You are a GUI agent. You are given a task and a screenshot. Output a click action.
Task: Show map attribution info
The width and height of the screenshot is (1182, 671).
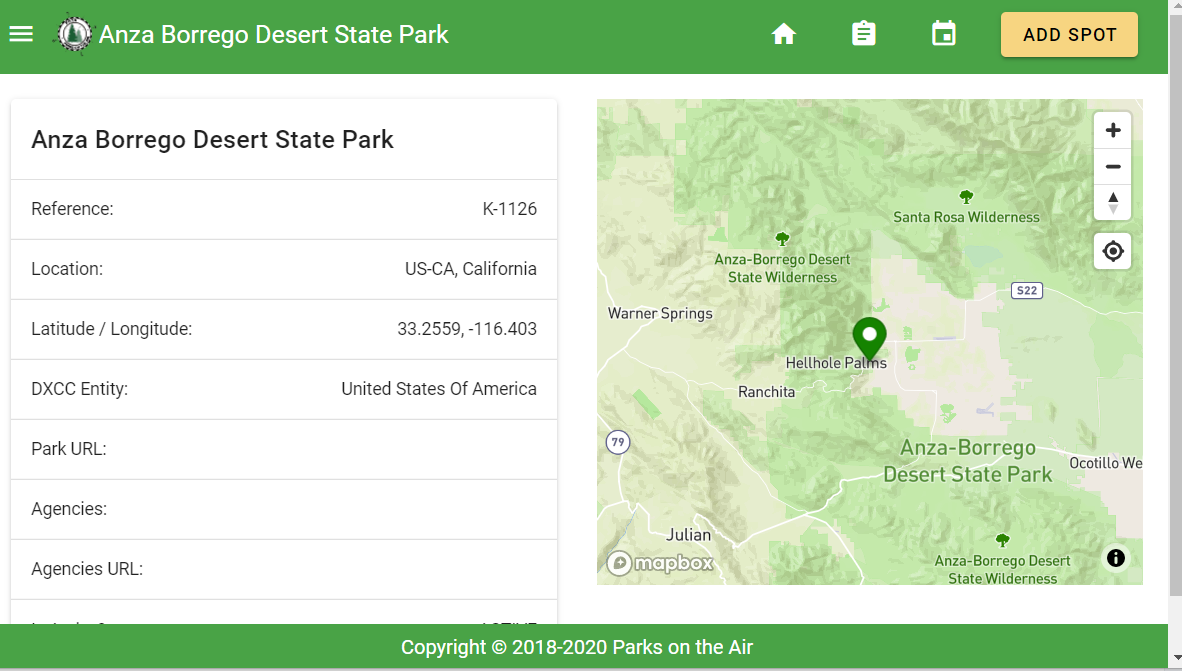(1116, 558)
